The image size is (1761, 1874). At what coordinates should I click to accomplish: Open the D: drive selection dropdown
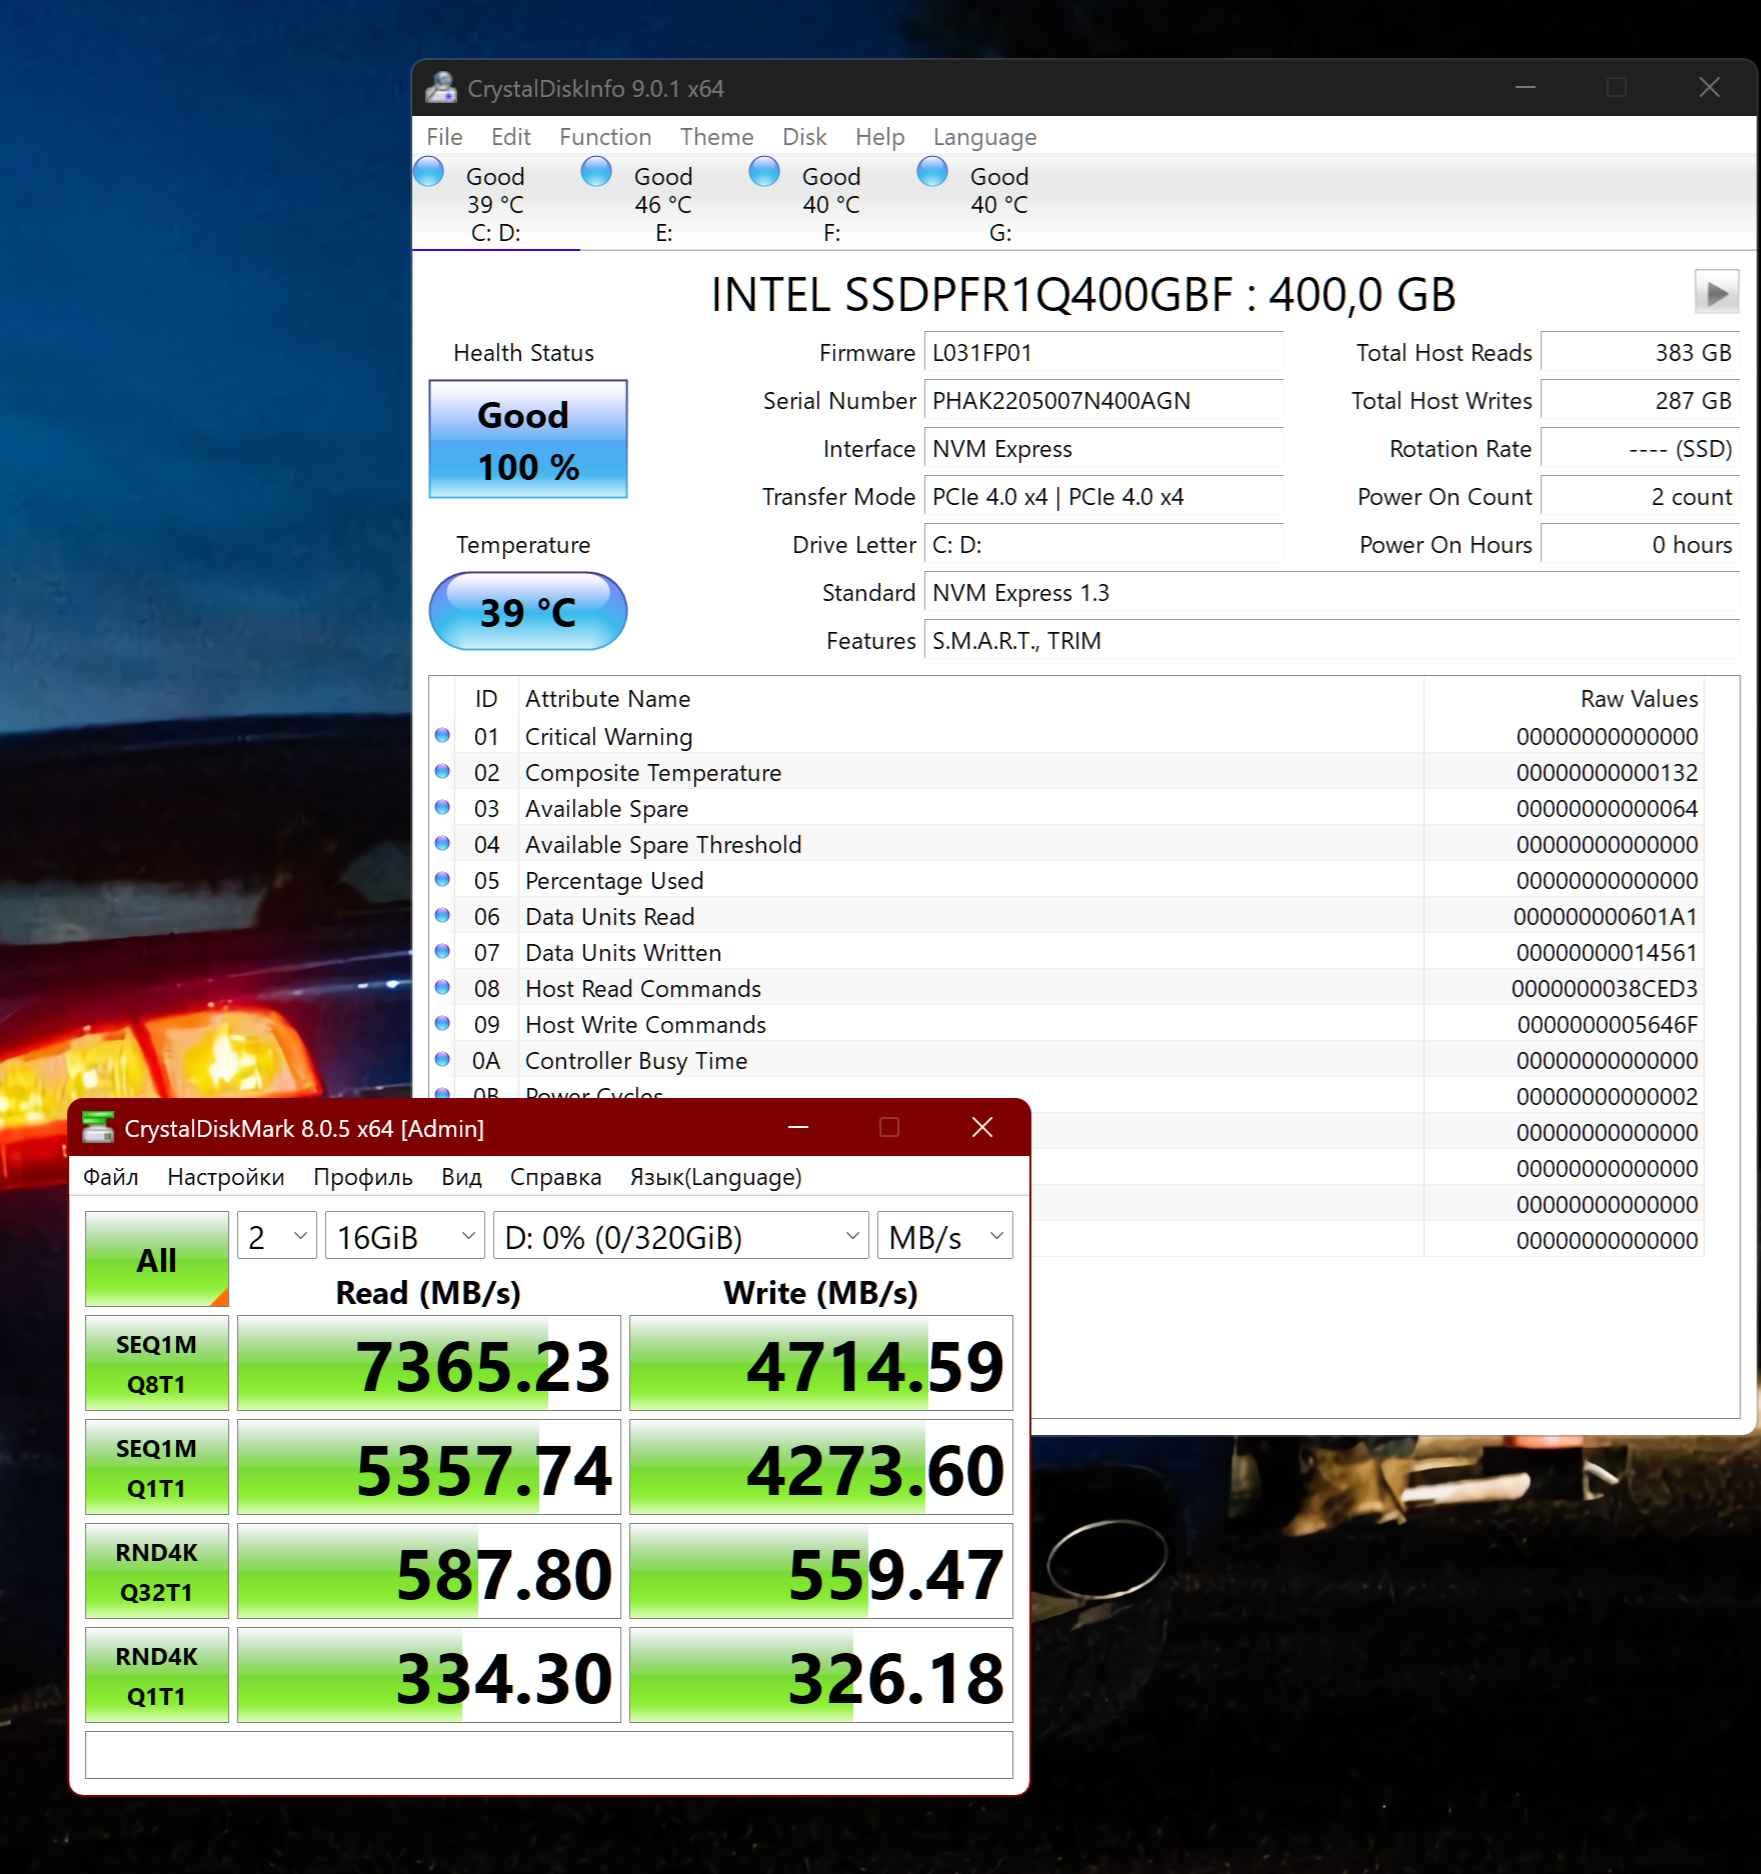(681, 1236)
